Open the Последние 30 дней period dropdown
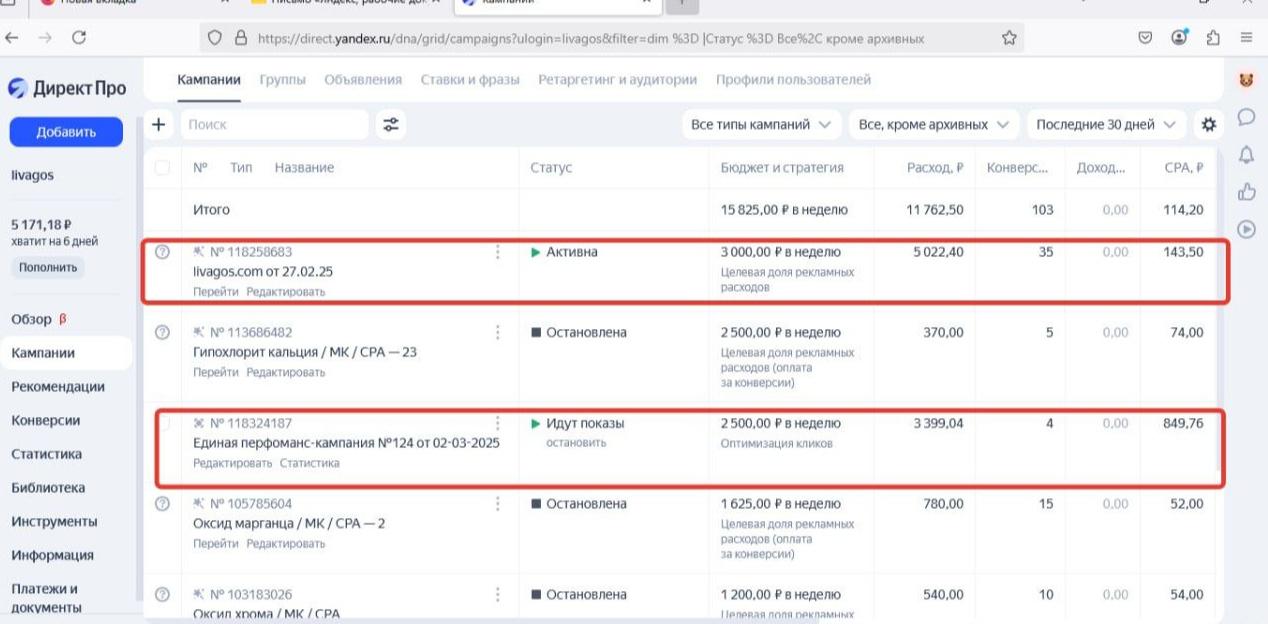The width and height of the screenshot is (1268, 624). tap(1106, 125)
